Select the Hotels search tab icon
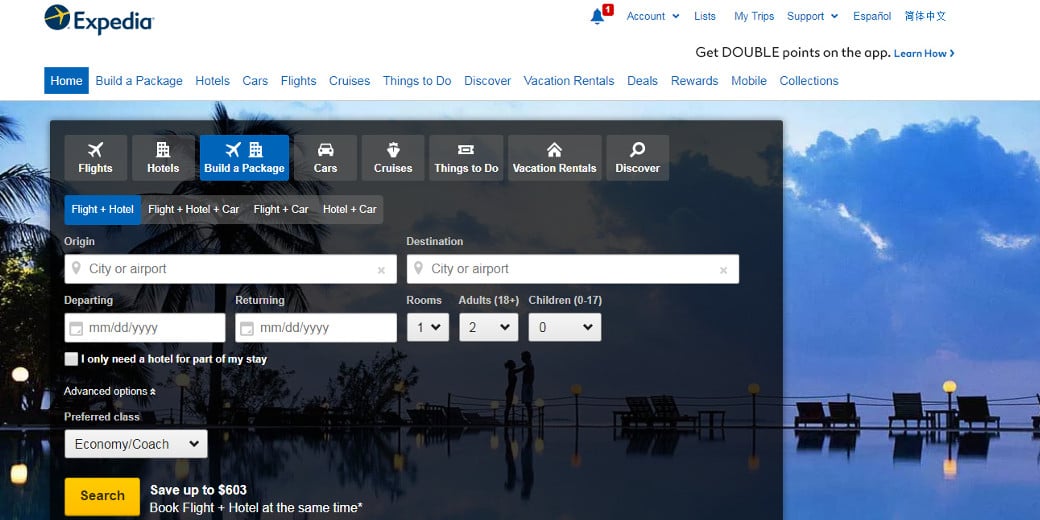This screenshot has height=520, width=1040. pyautogui.click(x=163, y=151)
